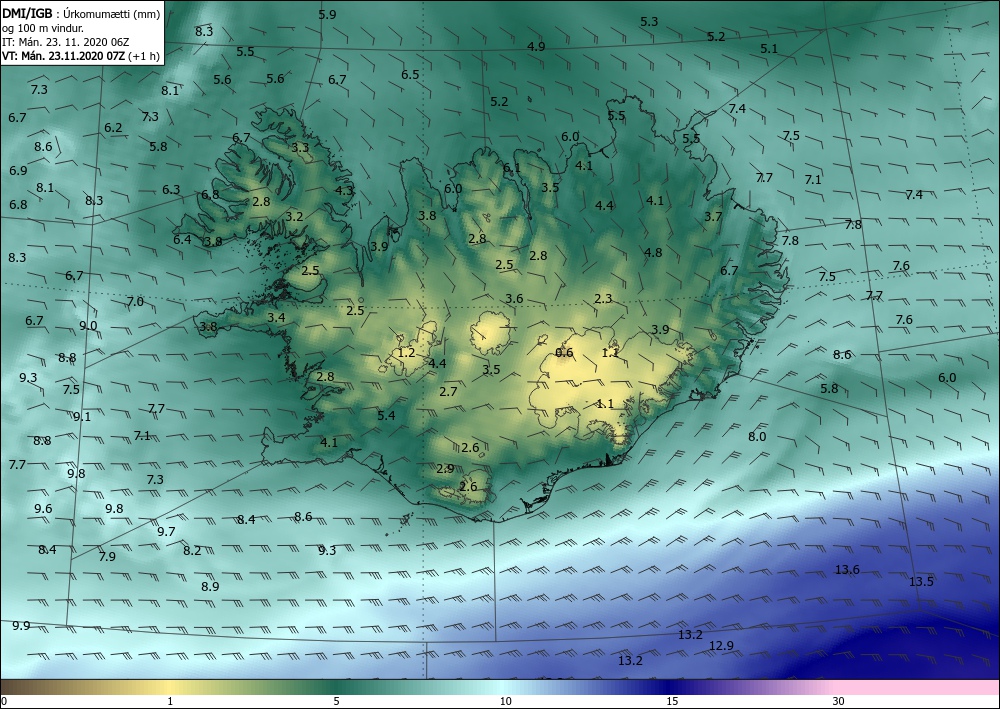The image size is (1000, 709).
Task: Click the map value '5.1'
Action: [x=769, y=48]
